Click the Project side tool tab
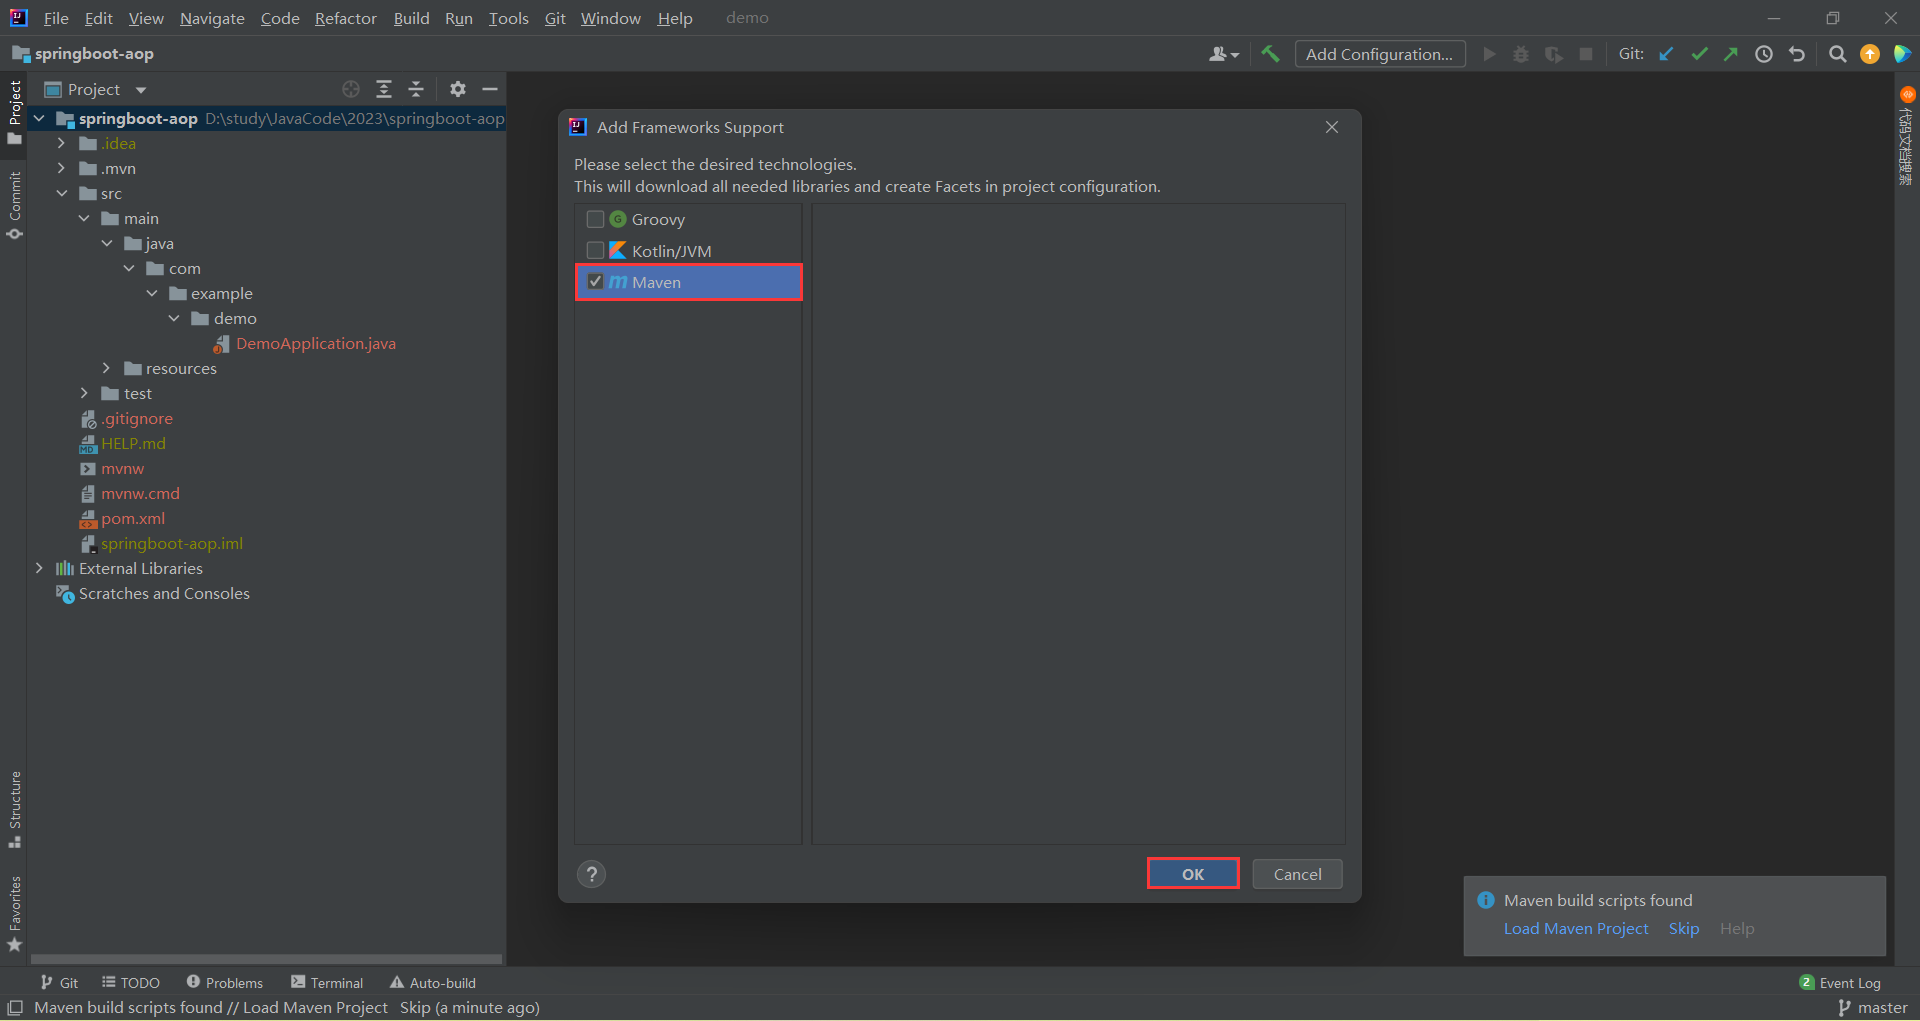The width and height of the screenshot is (1920, 1021). [x=14, y=112]
